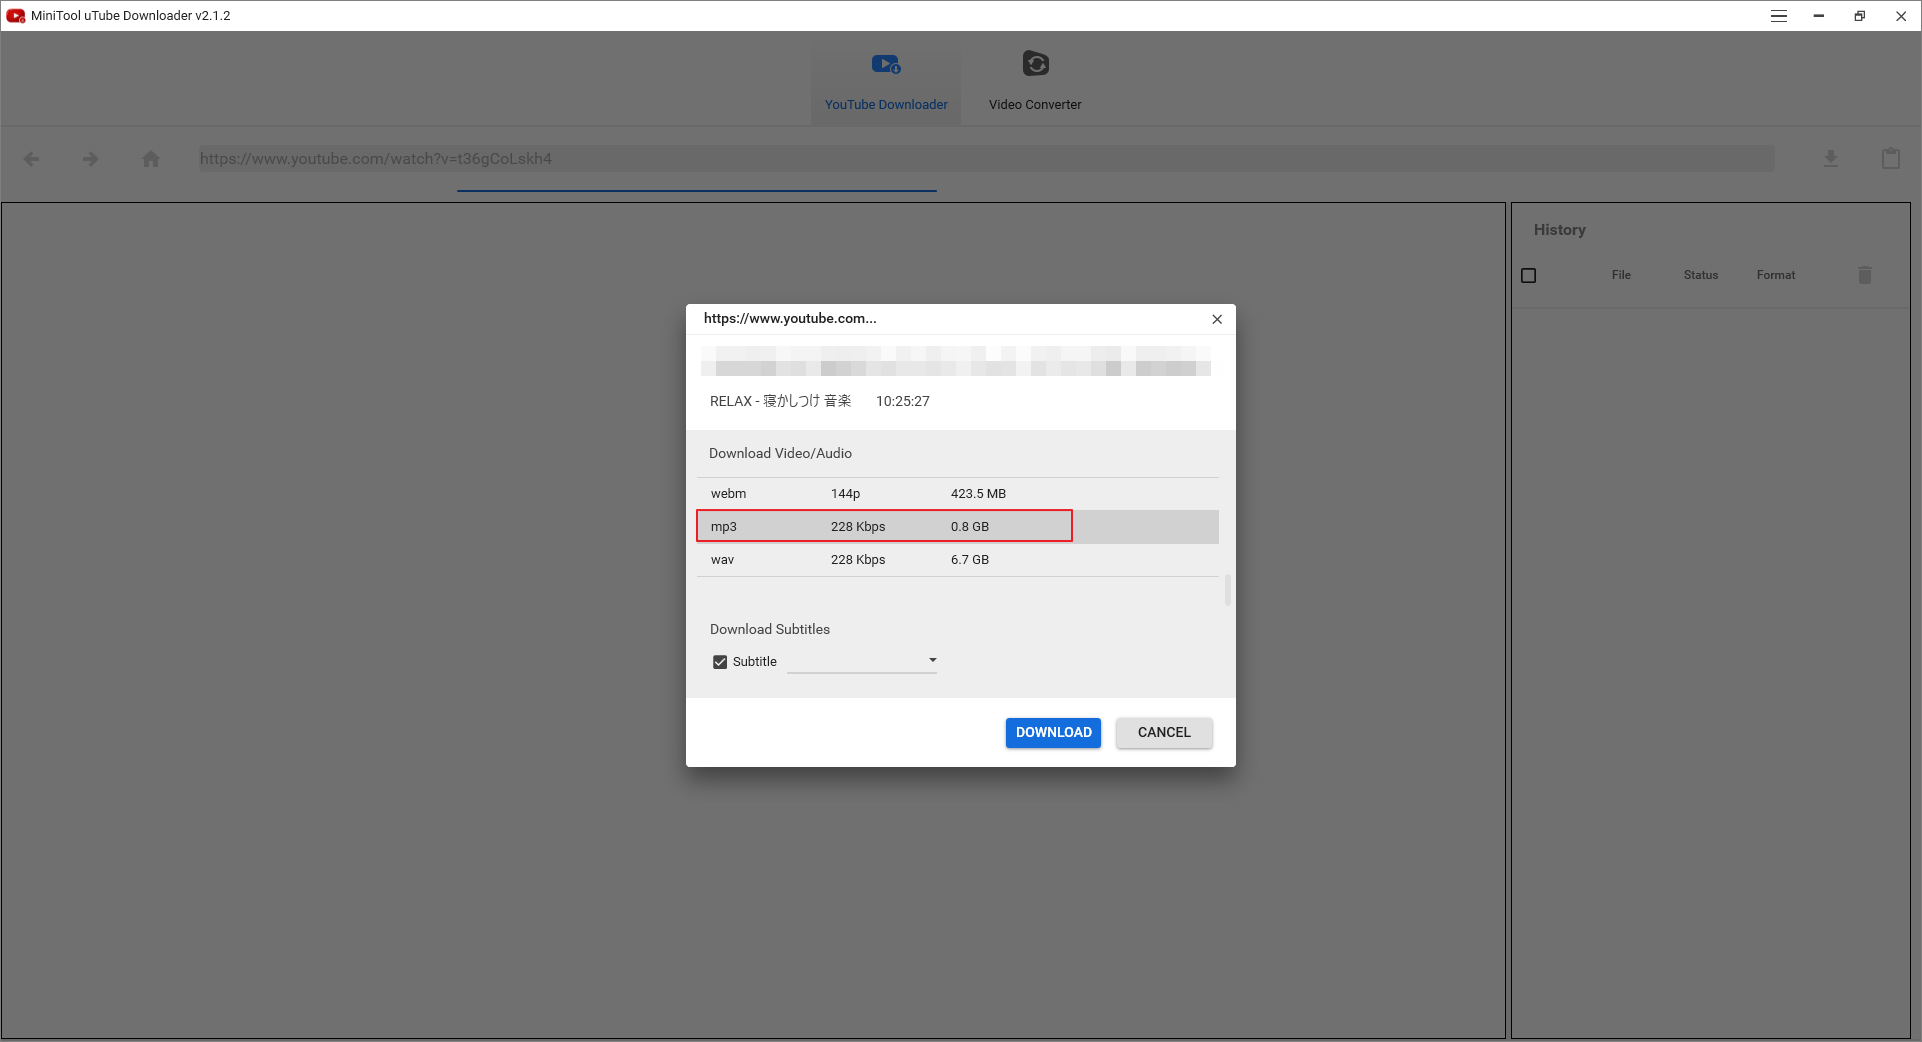Click the CANCEL button

pos(1164,733)
